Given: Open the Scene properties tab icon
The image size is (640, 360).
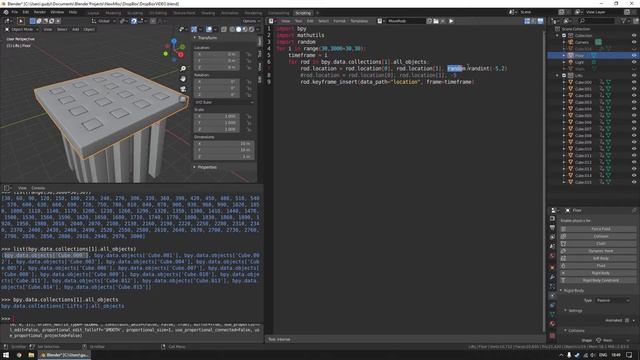Looking at the screenshot, I should point(552,247).
